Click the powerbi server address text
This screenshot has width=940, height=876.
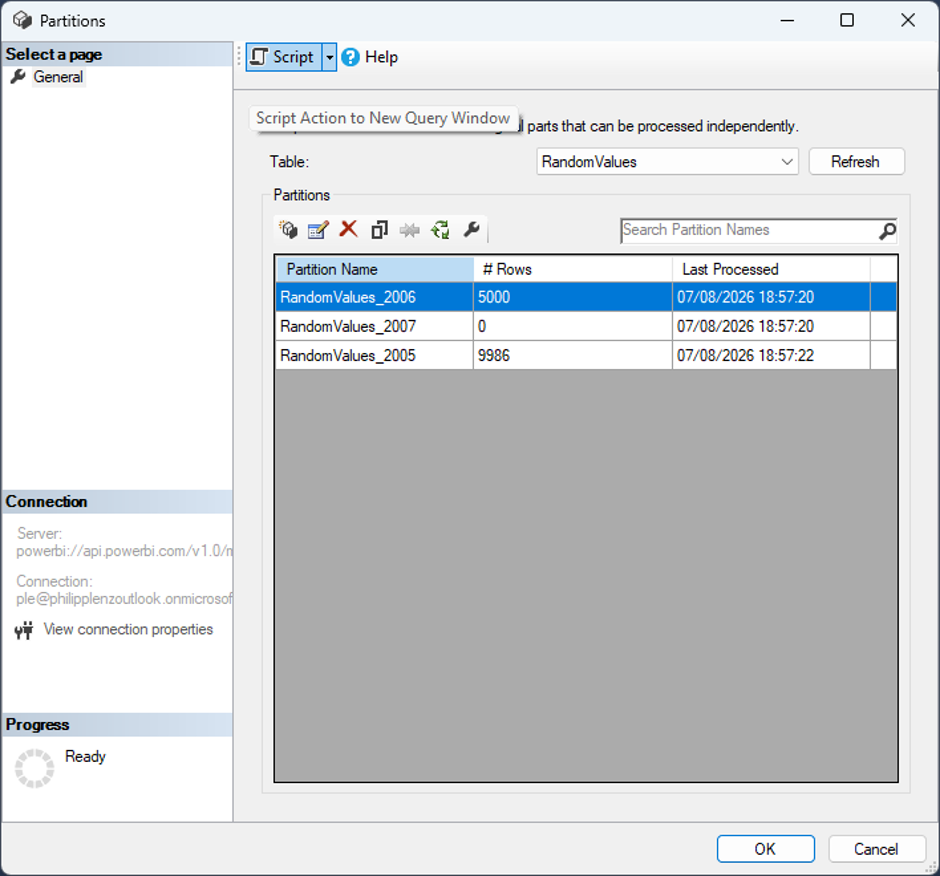[125, 551]
